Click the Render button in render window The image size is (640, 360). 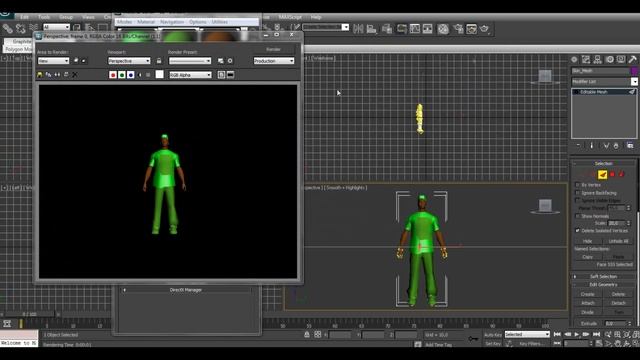click(273, 49)
